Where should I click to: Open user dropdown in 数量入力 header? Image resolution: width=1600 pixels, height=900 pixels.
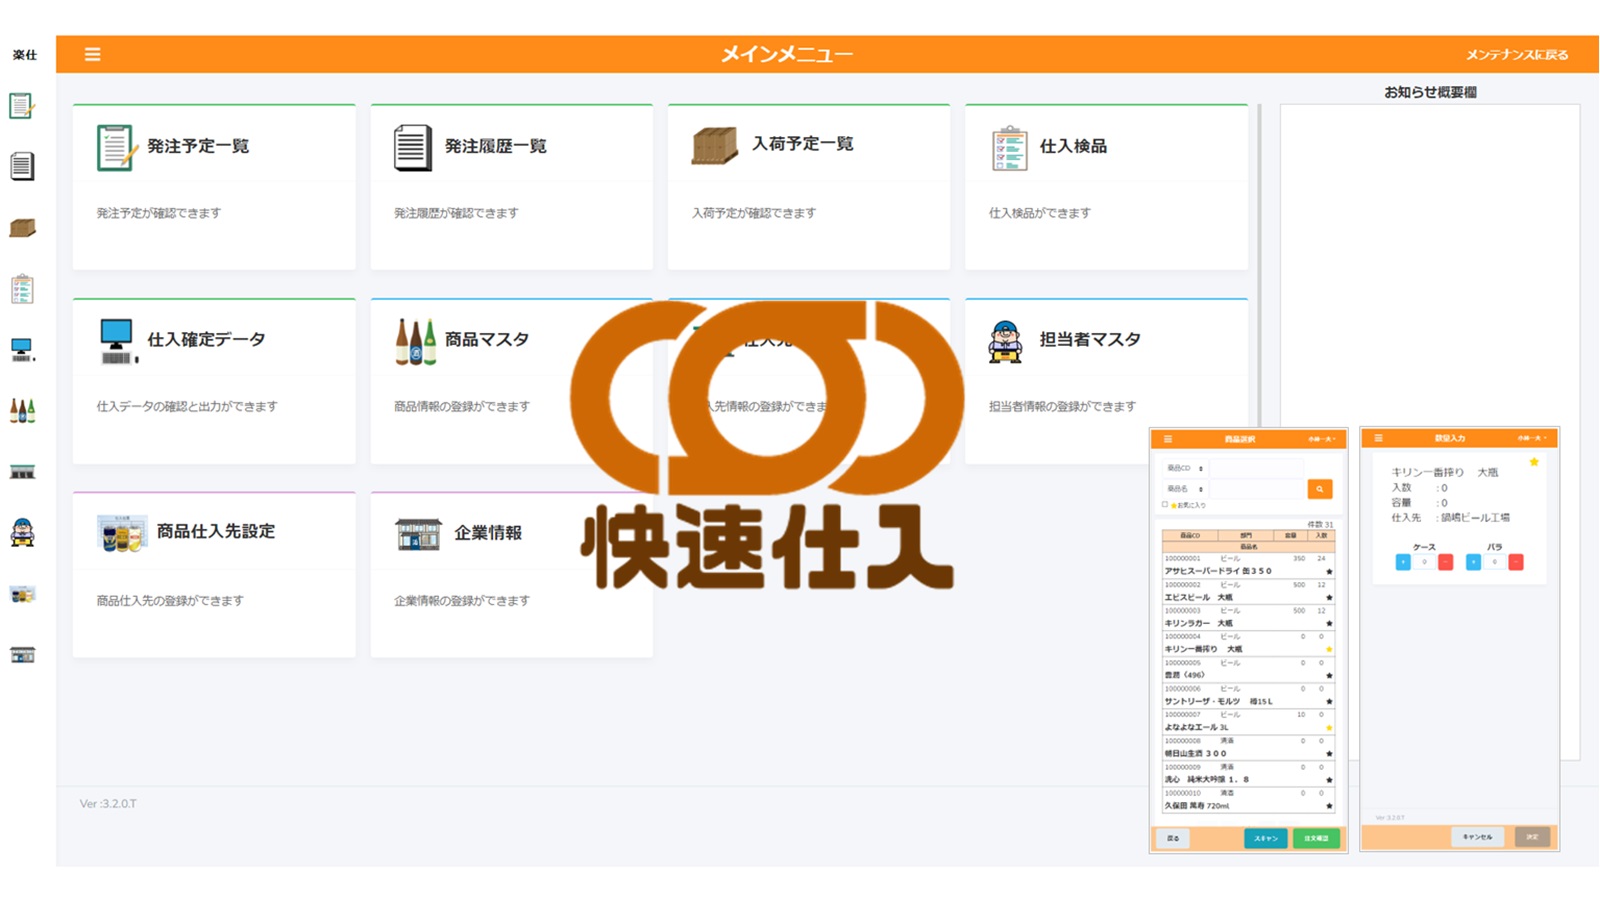(1531, 438)
